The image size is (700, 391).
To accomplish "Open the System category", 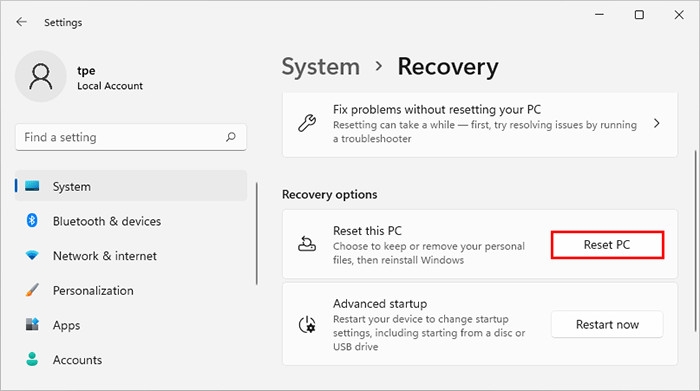I will pyautogui.click(x=131, y=186).
